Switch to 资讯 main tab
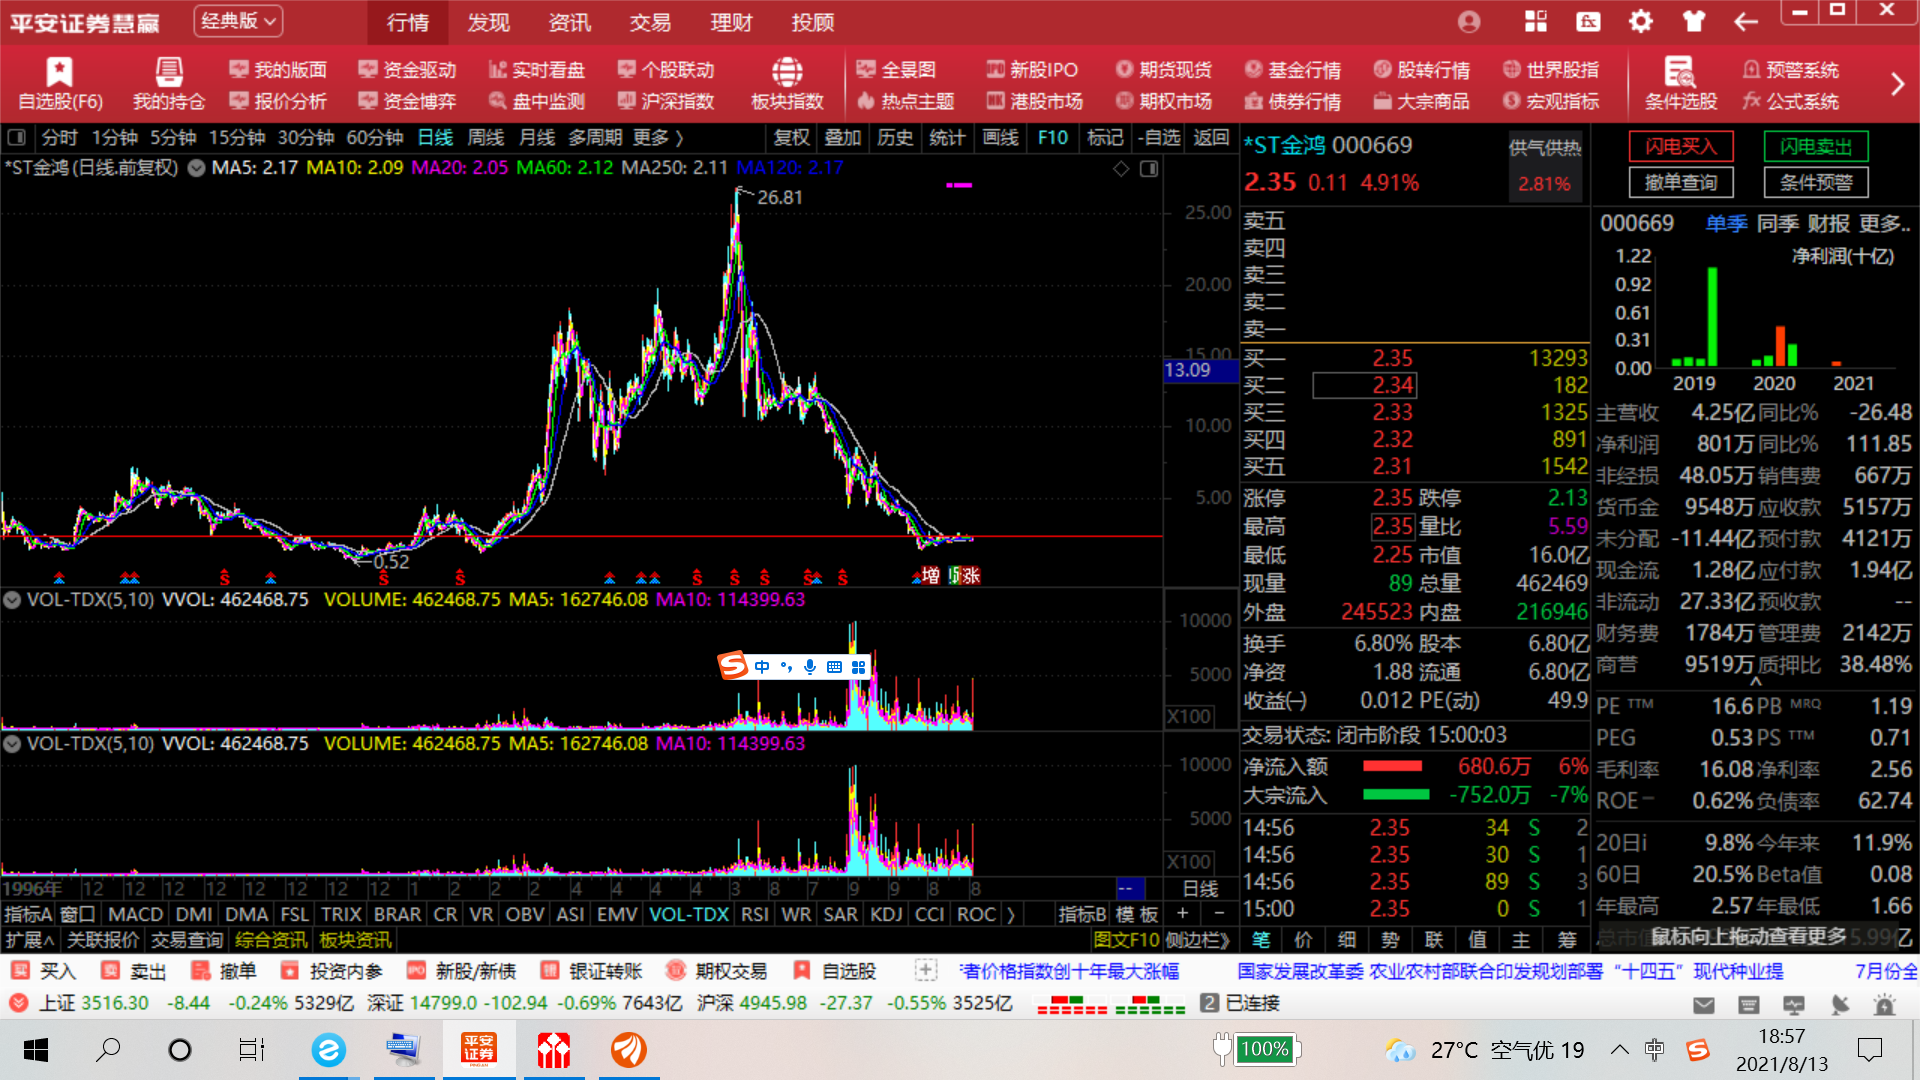This screenshot has width=1920, height=1080. click(x=569, y=22)
